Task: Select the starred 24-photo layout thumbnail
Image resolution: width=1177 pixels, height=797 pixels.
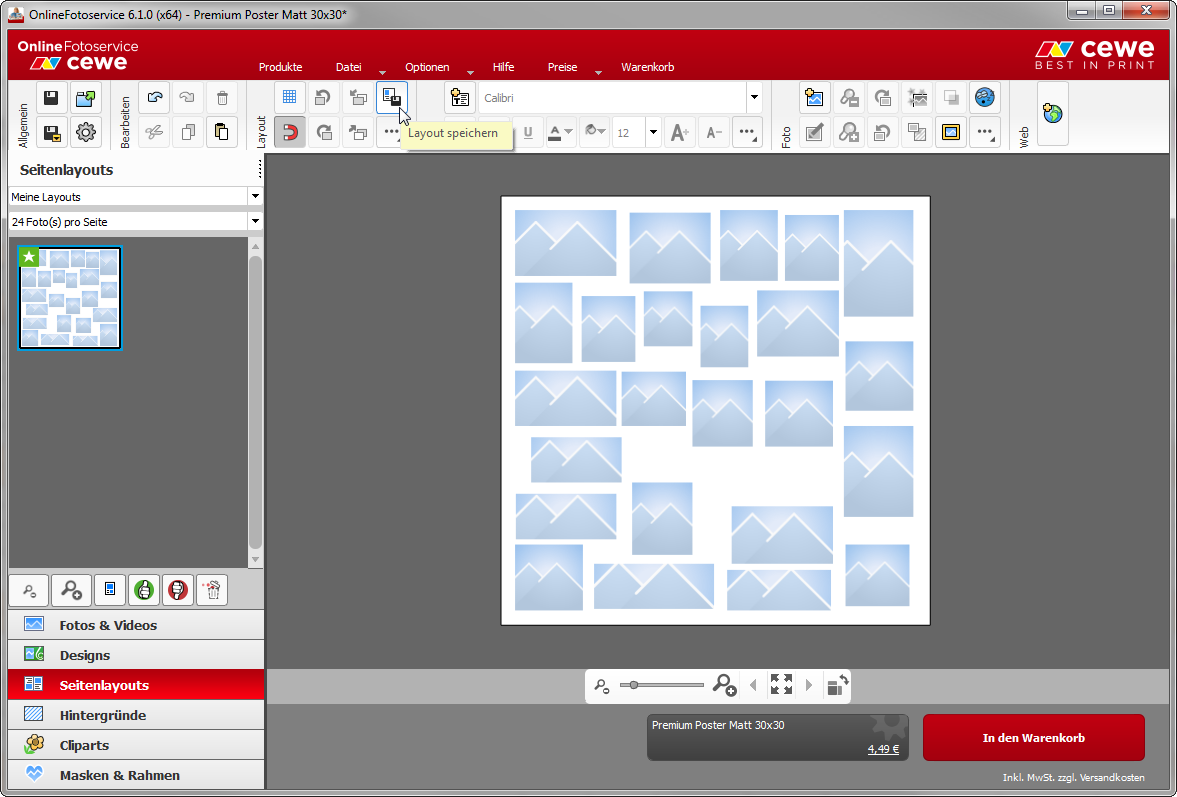Action: [70, 298]
